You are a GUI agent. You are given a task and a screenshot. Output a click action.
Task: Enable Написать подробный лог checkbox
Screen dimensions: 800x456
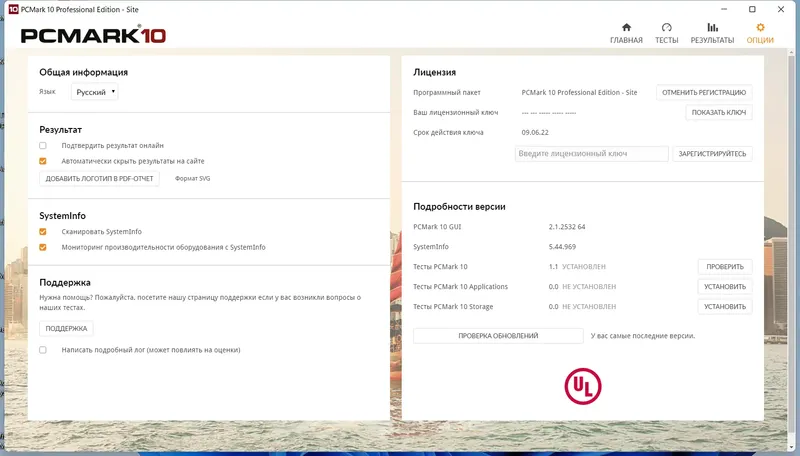tap(43, 350)
